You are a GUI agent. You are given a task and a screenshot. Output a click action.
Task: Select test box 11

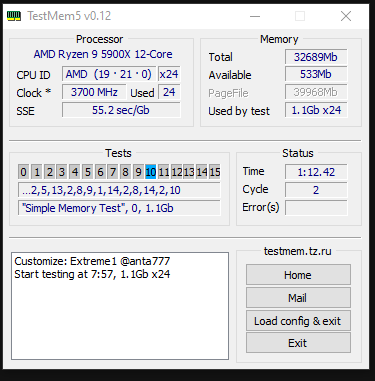(x=164, y=172)
